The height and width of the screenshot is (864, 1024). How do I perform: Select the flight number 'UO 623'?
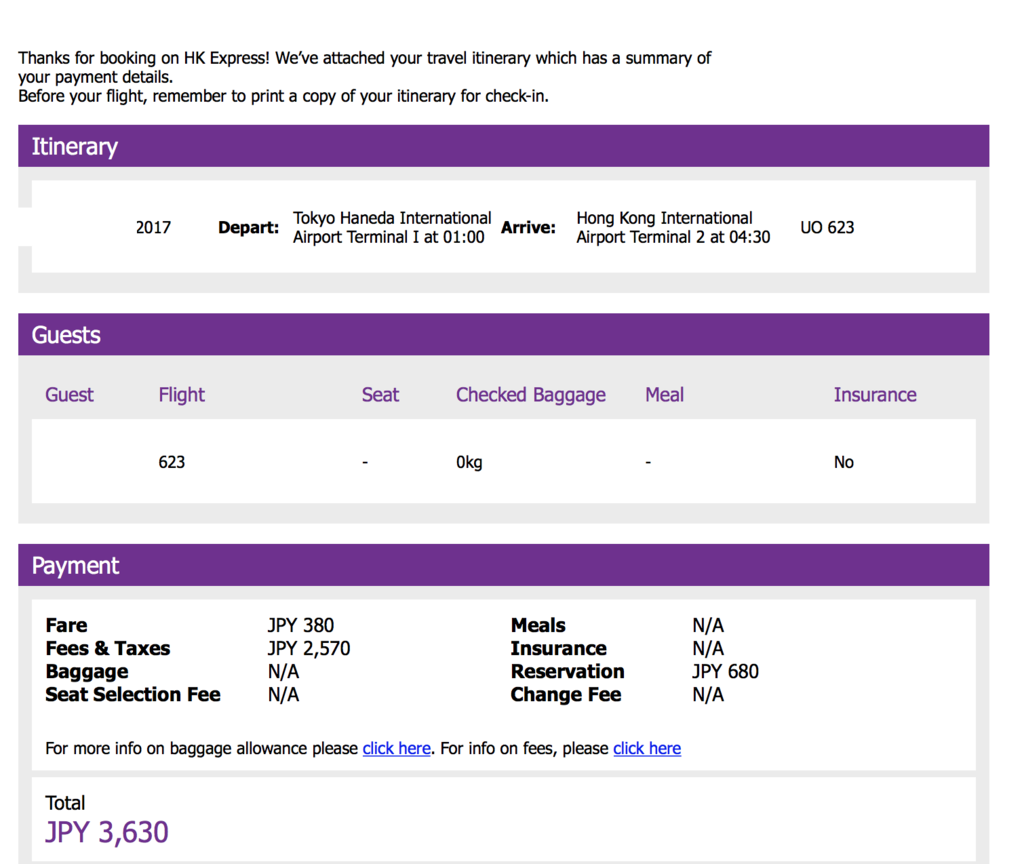point(827,227)
